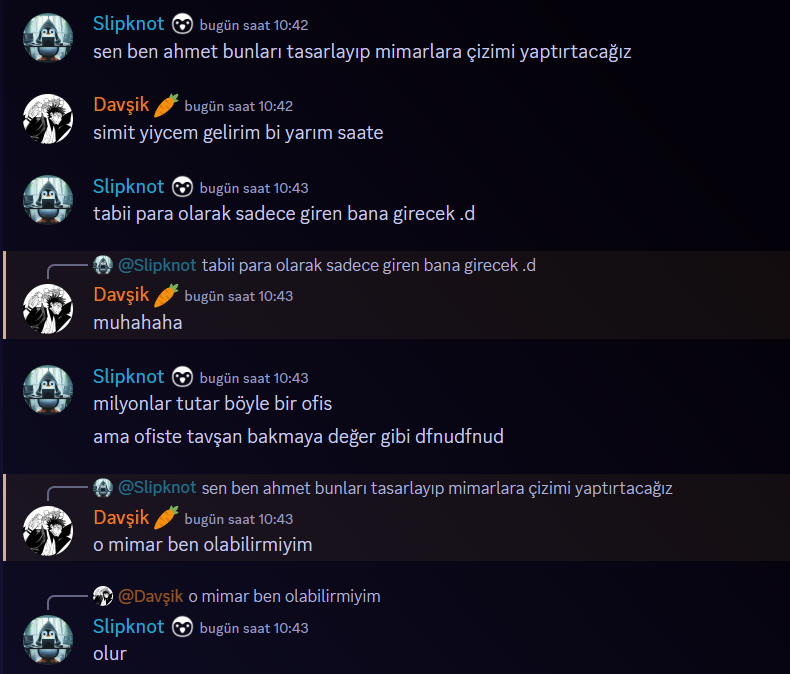Click the carrot badge next to Davşik at 10:42

click(x=166, y=105)
